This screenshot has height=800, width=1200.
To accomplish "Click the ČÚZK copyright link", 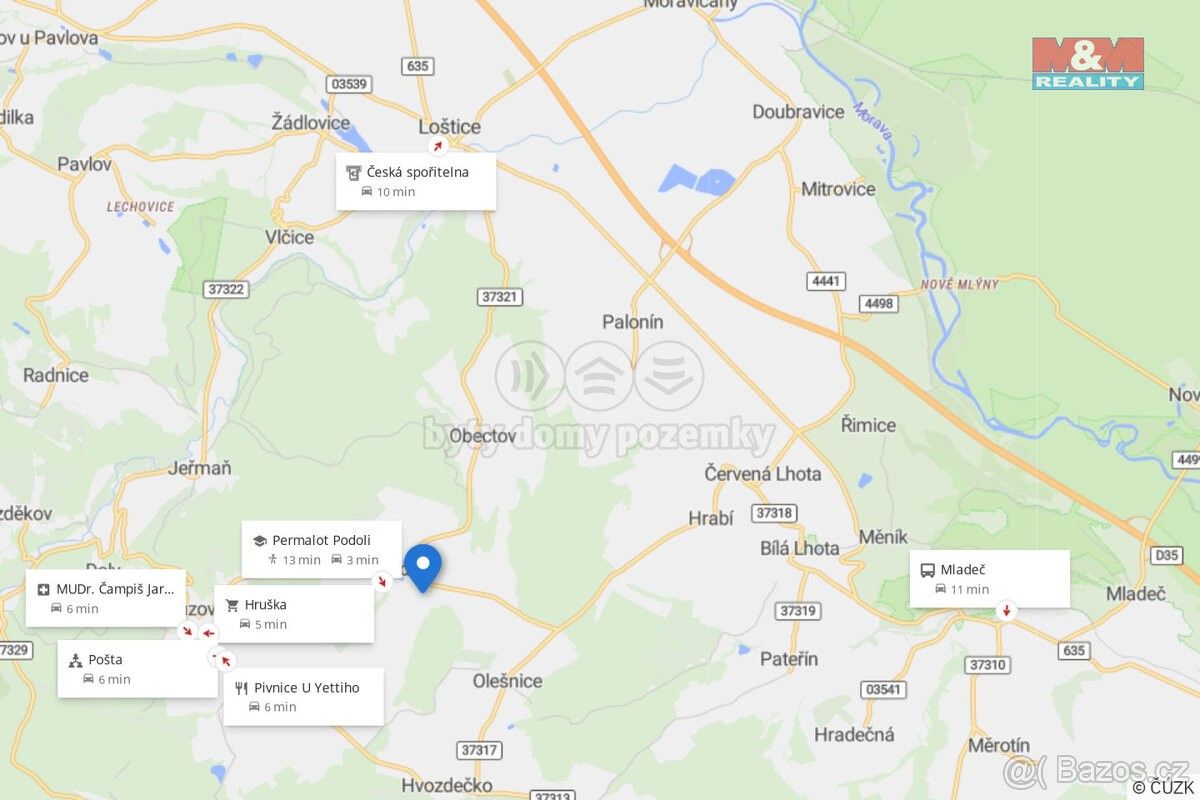I will pos(1163,788).
